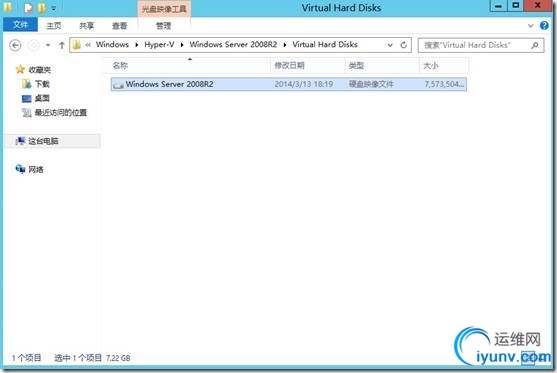The width and height of the screenshot is (557, 373).
Task: Click the Windows breadcrumb segment
Action: coord(112,44)
